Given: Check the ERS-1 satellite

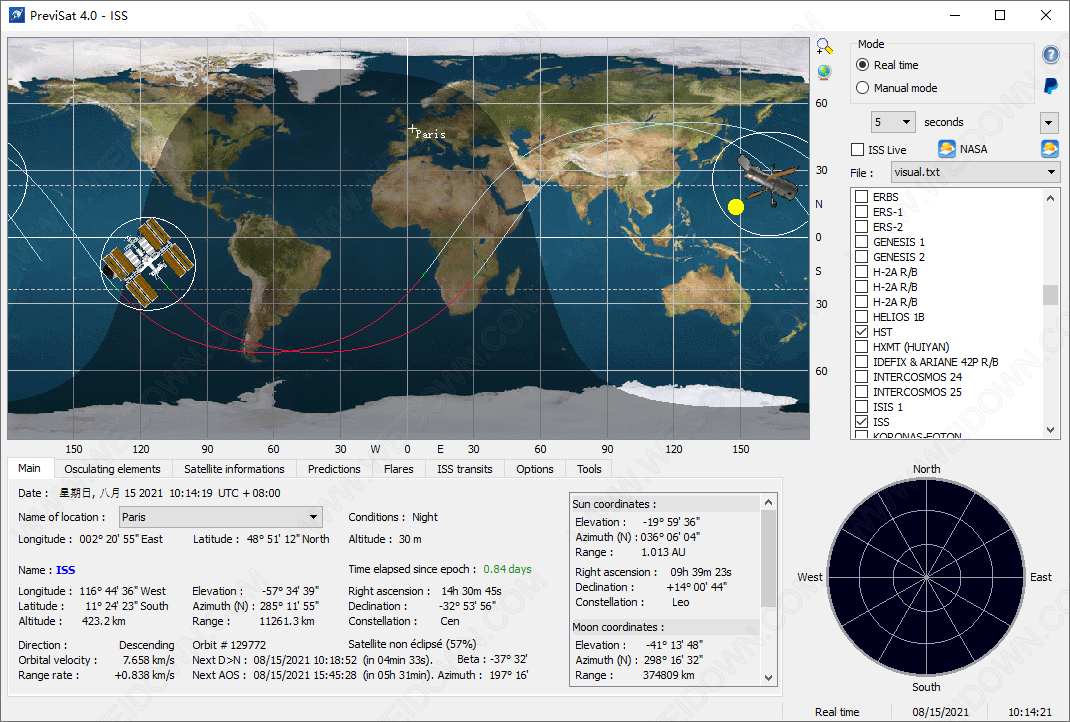Looking at the screenshot, I should (862, 212).
